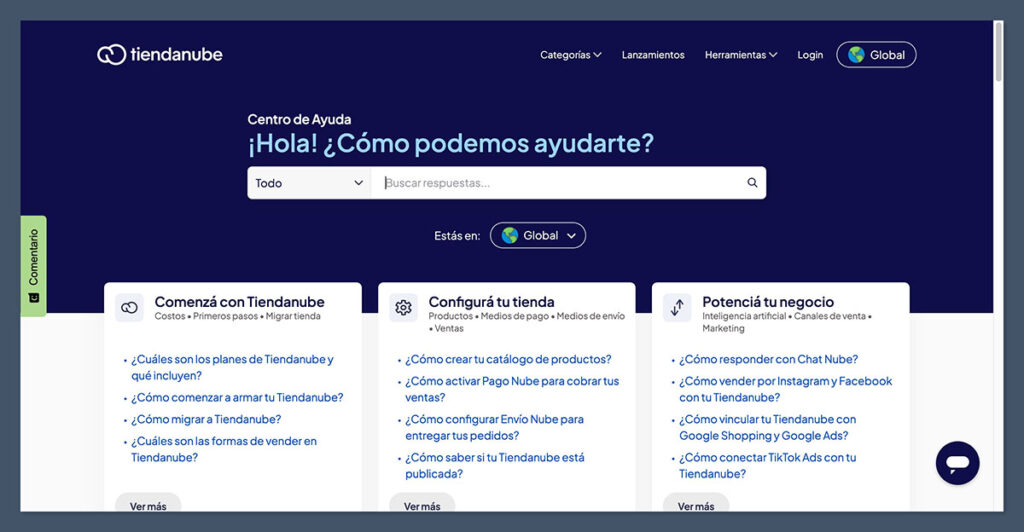Click Login in the navigation

click(810, 55)
